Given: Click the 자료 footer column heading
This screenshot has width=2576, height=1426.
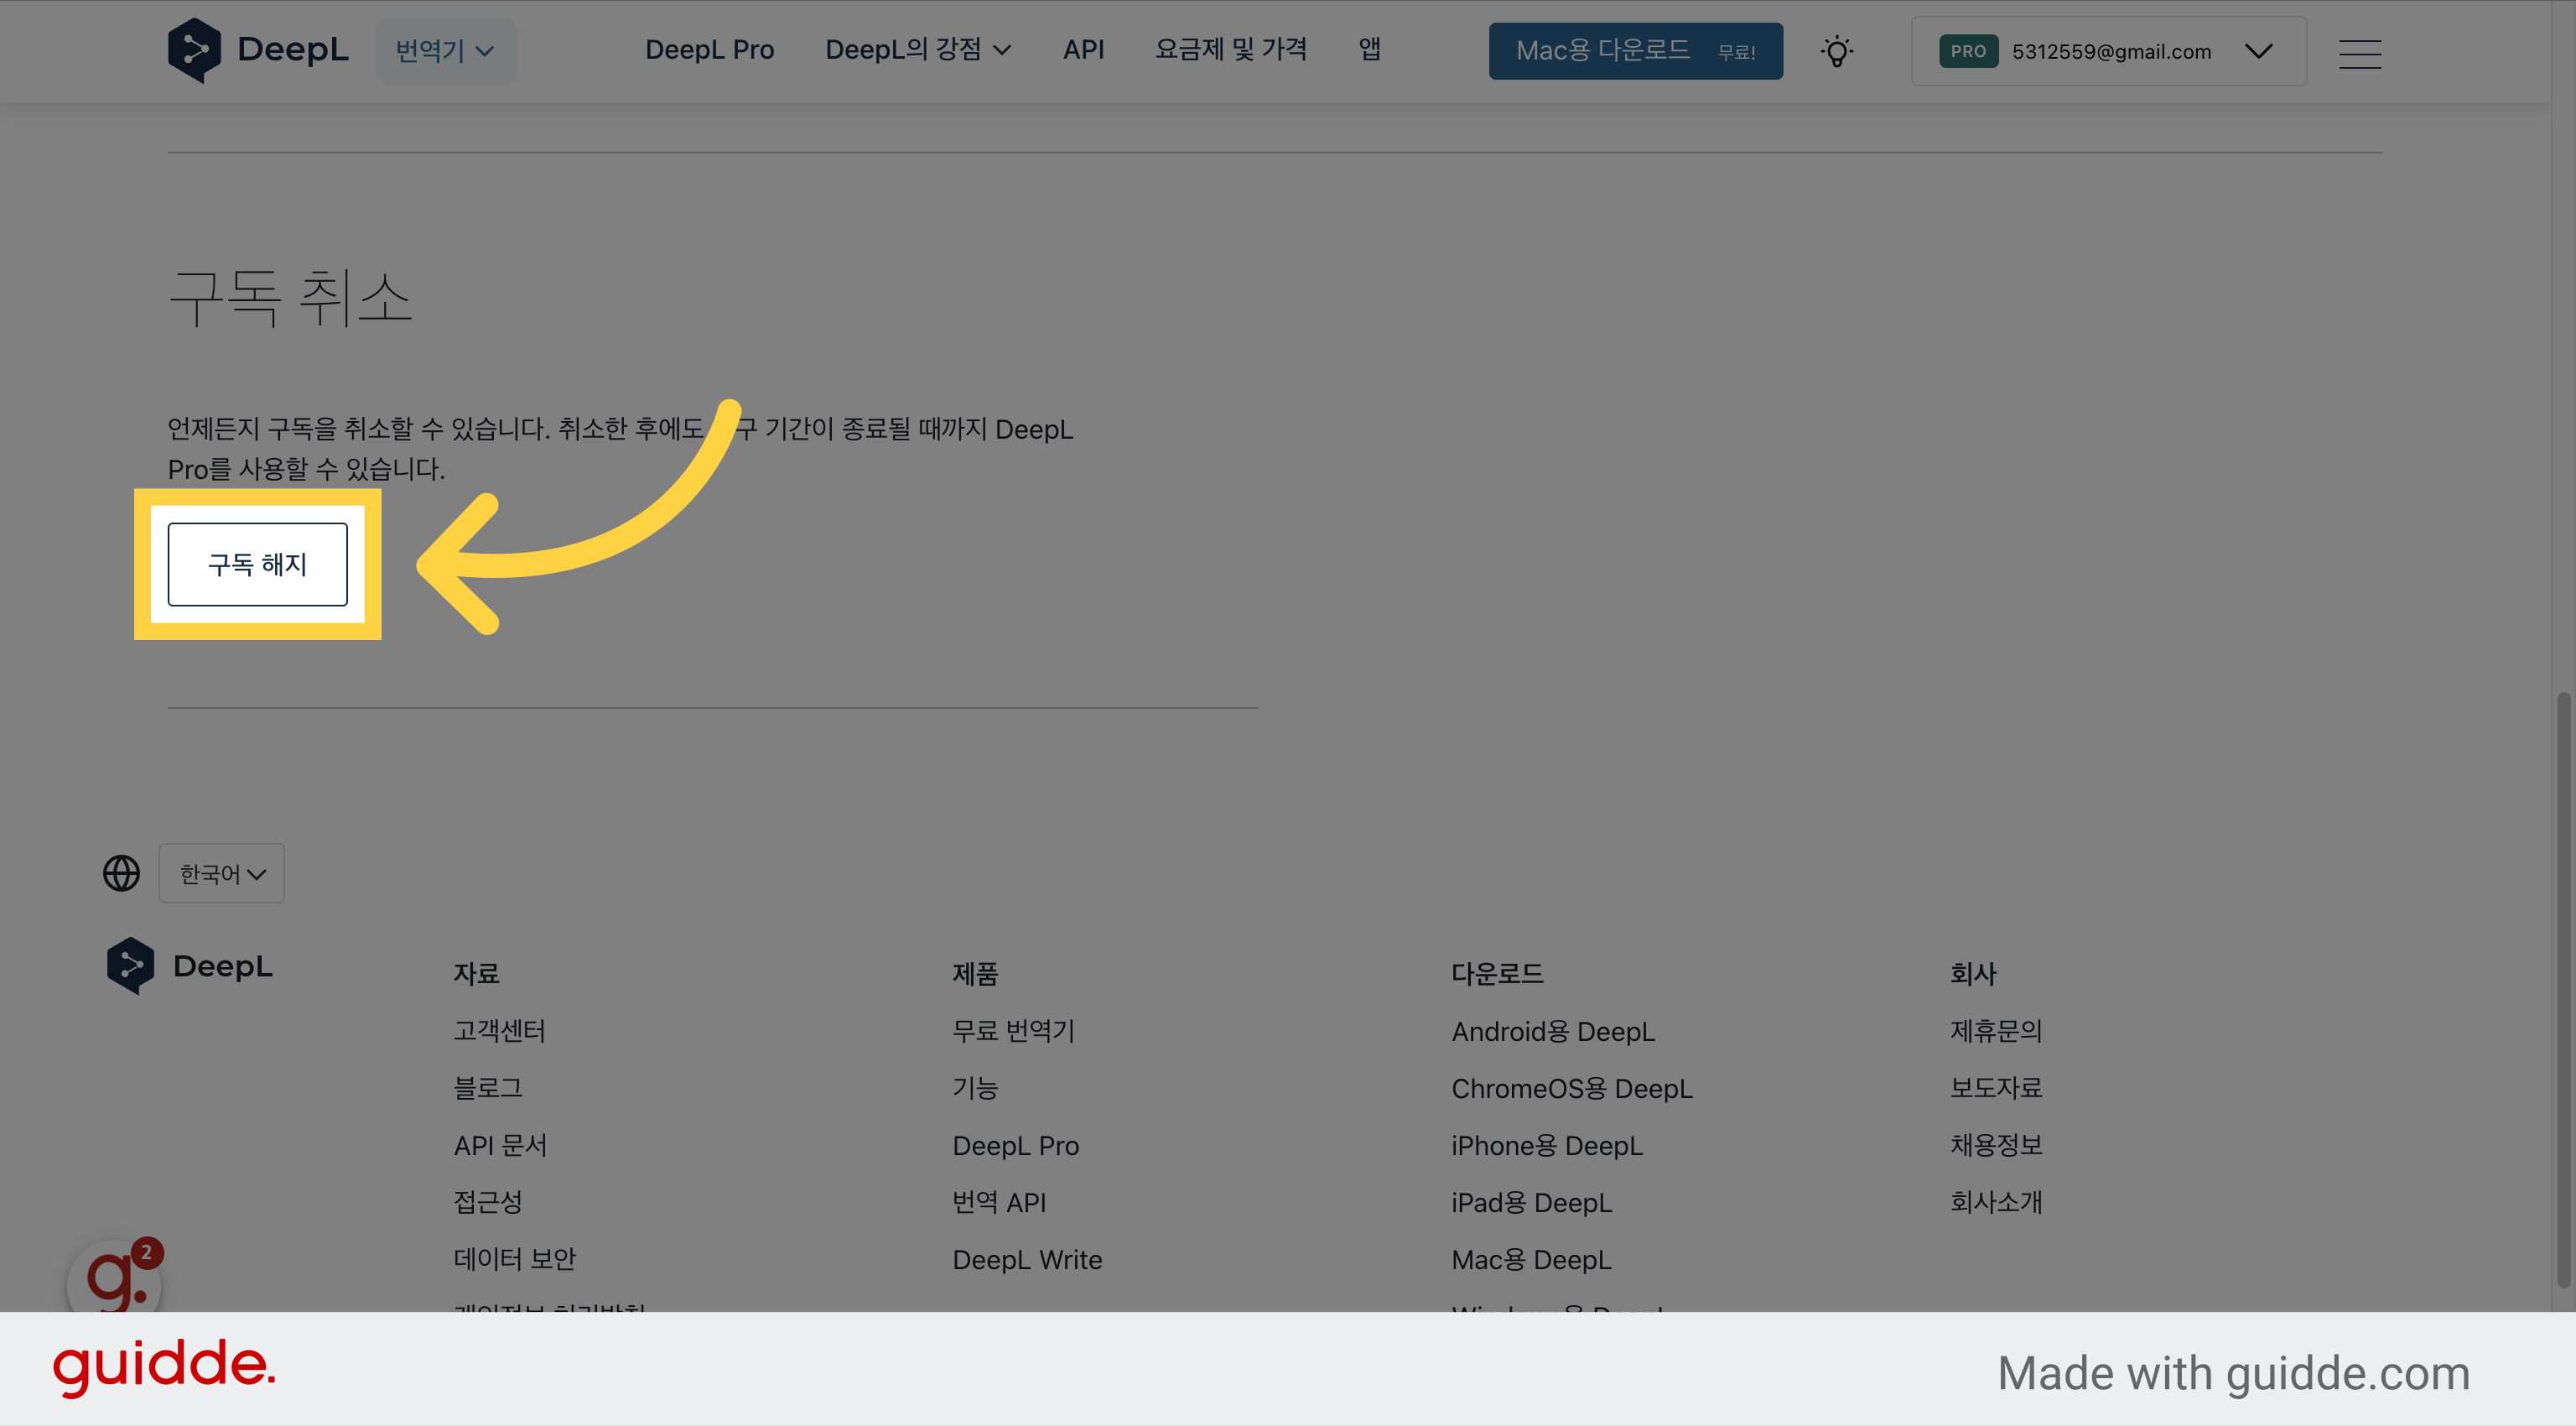Looking at the screenshot, I should point(476,973).
